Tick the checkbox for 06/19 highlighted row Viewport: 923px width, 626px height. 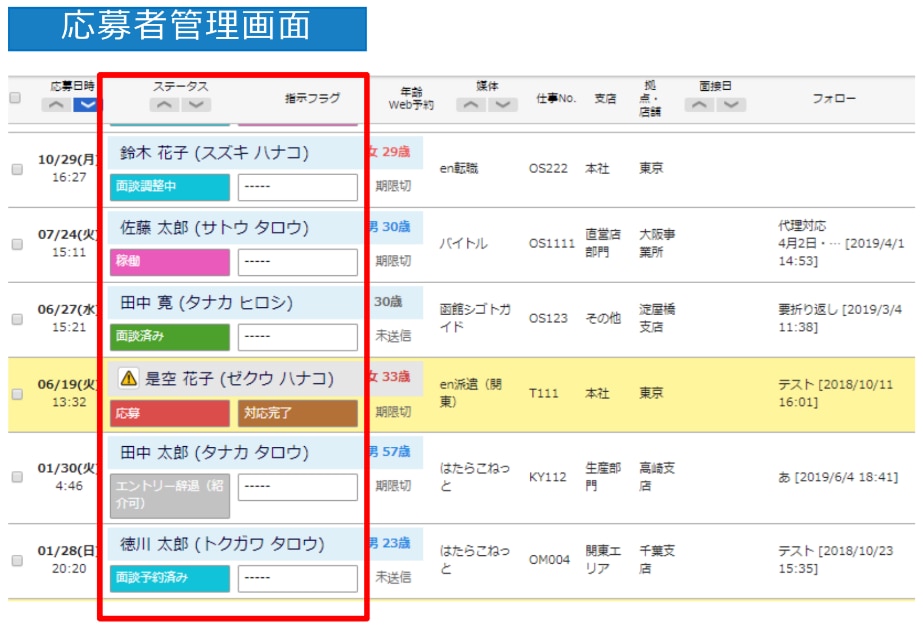[x=17, y=394]
